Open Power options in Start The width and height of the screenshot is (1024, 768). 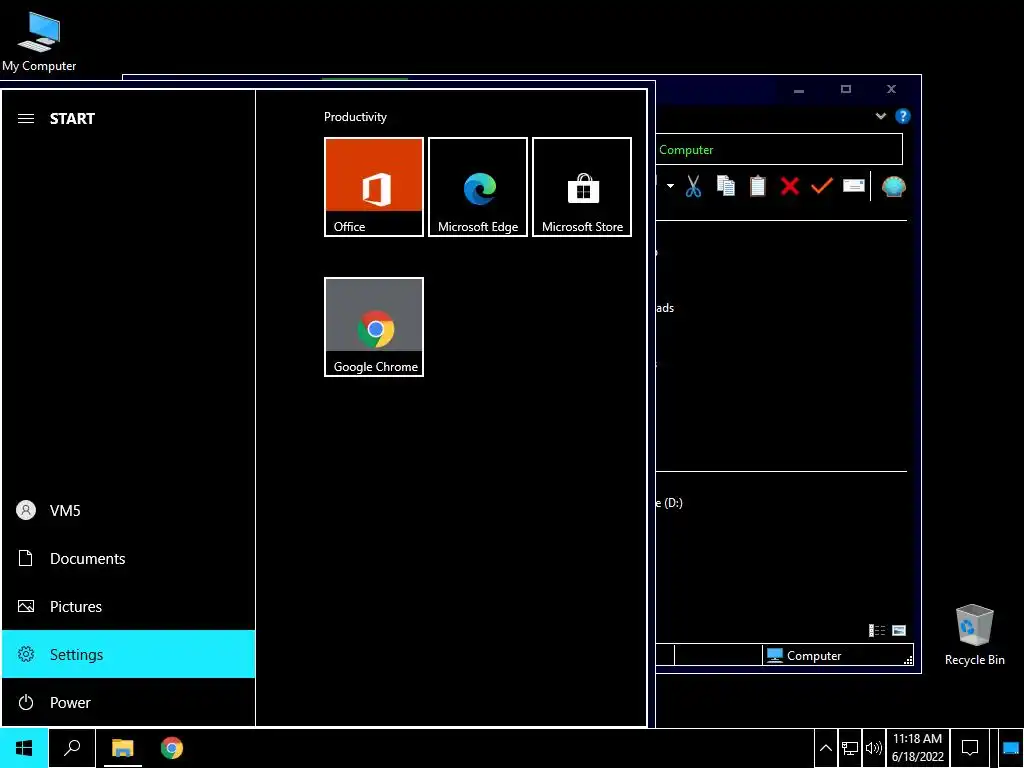tap(128, 702)
